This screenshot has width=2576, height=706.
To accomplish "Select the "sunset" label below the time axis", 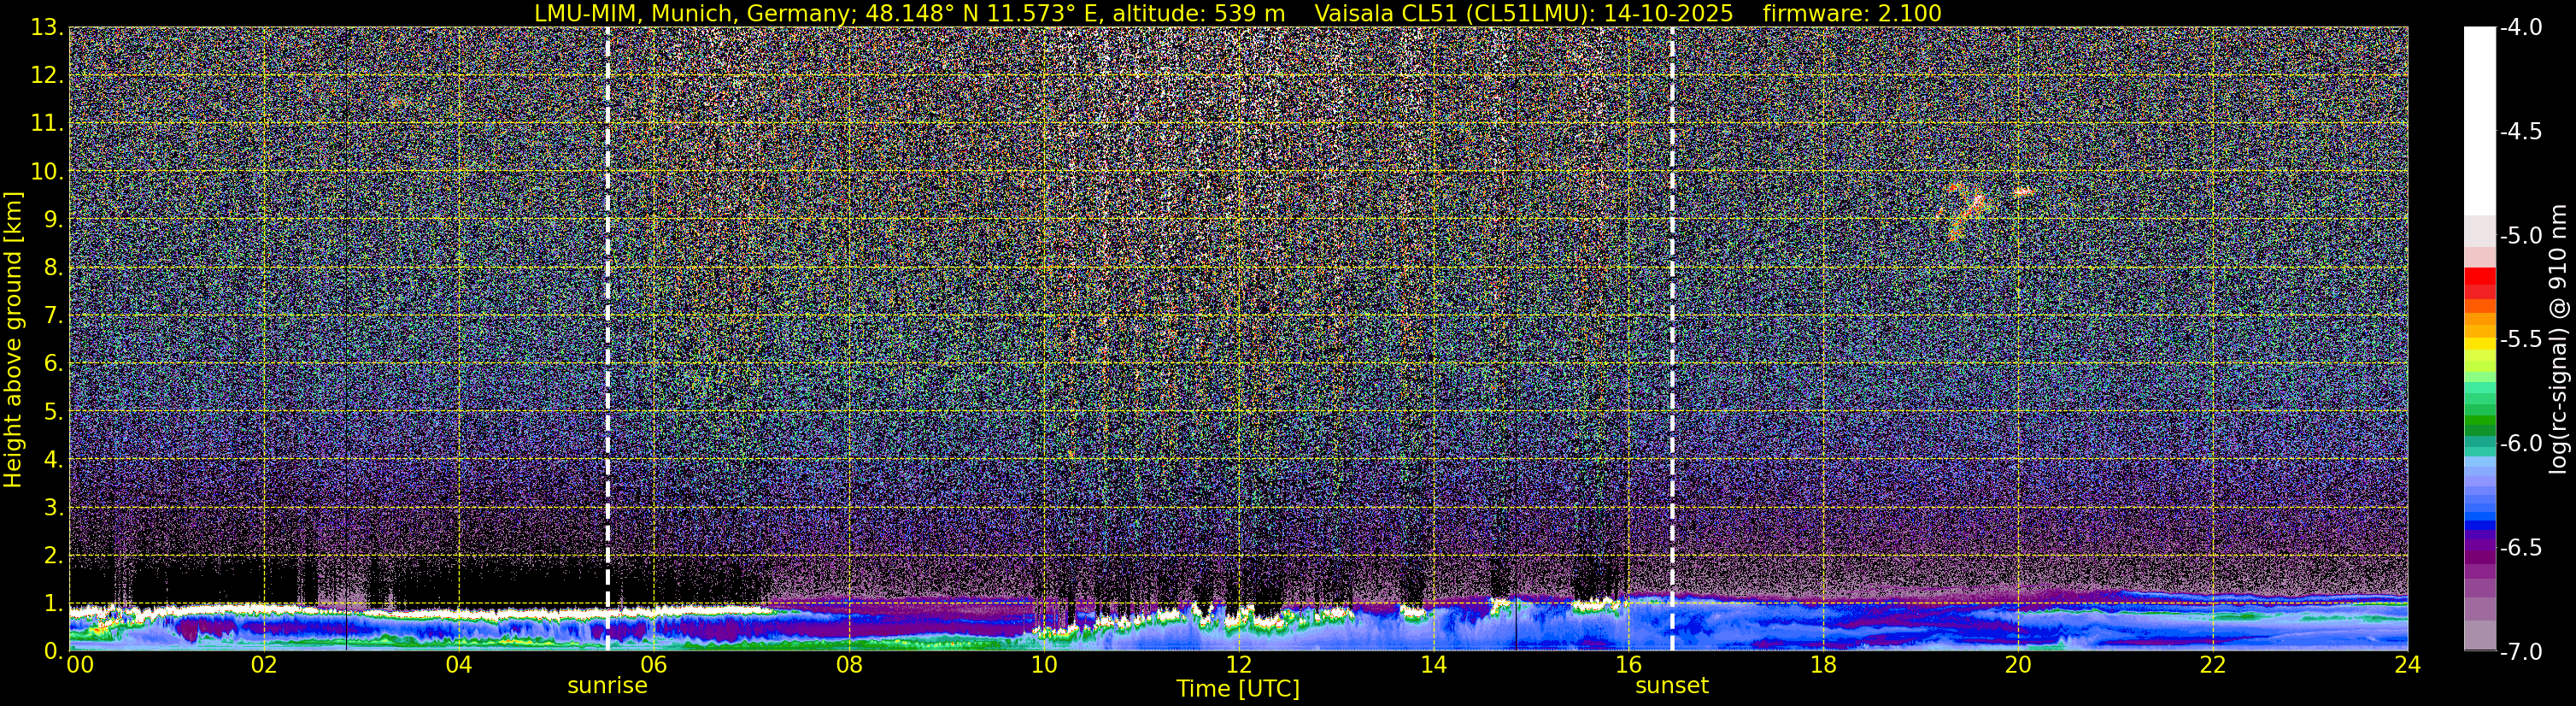I will click(1672, 686).
